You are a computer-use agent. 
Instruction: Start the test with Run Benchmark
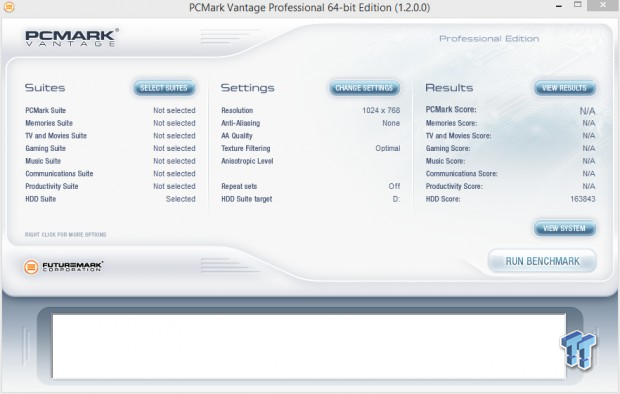pos(542,261)
